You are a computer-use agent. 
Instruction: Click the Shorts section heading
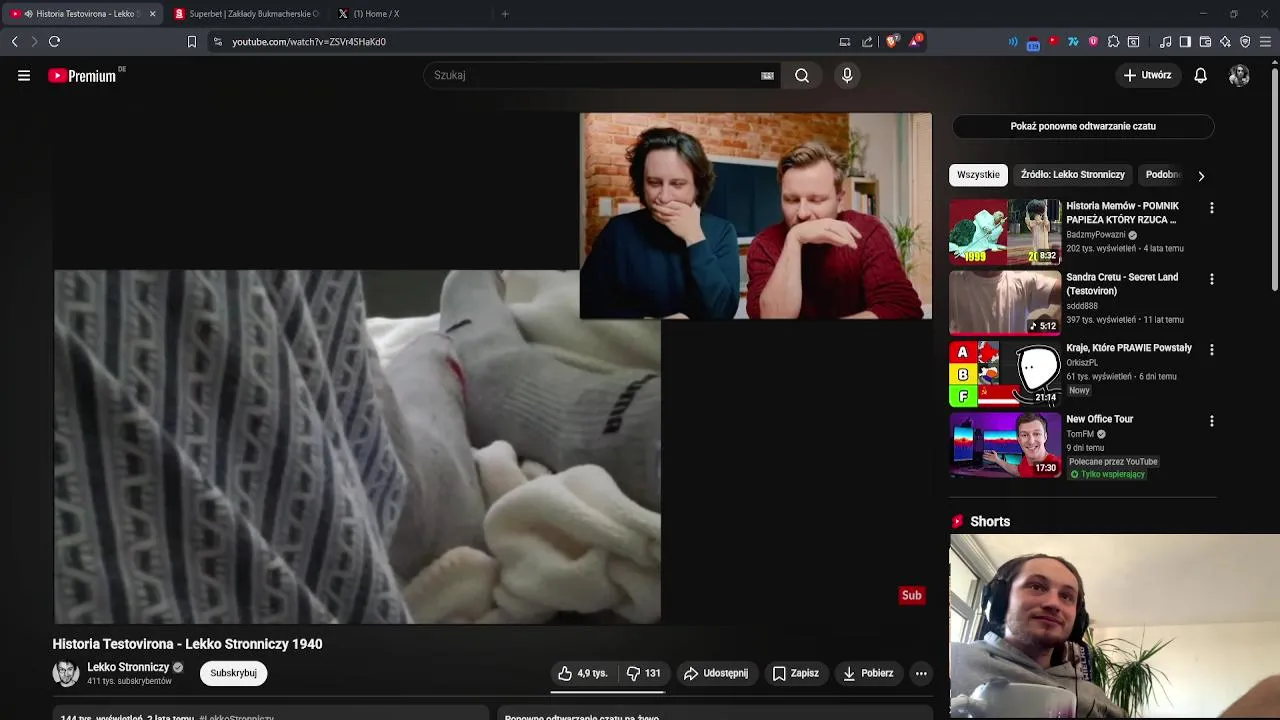coord(990,521)
